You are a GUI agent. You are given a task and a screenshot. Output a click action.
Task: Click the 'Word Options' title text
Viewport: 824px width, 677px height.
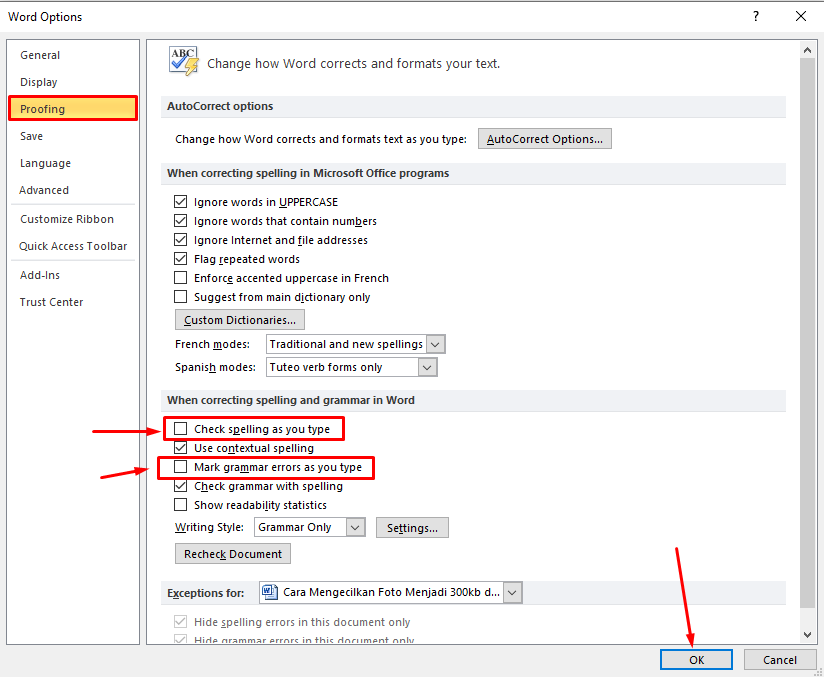[45, 17]
